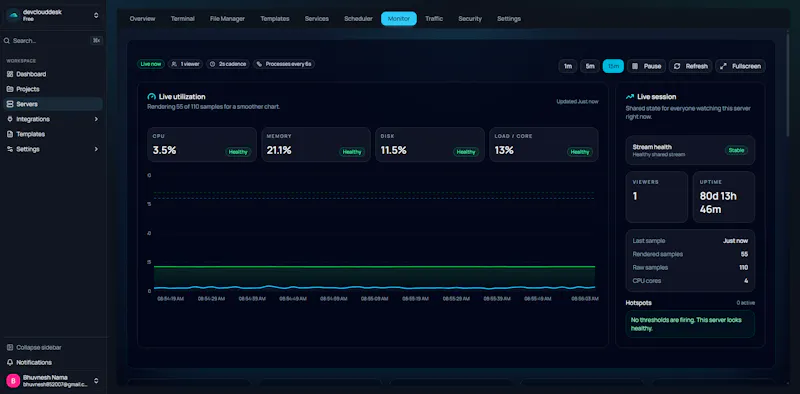
Task: Open the Services tab
Action: [x=316, y=19]
